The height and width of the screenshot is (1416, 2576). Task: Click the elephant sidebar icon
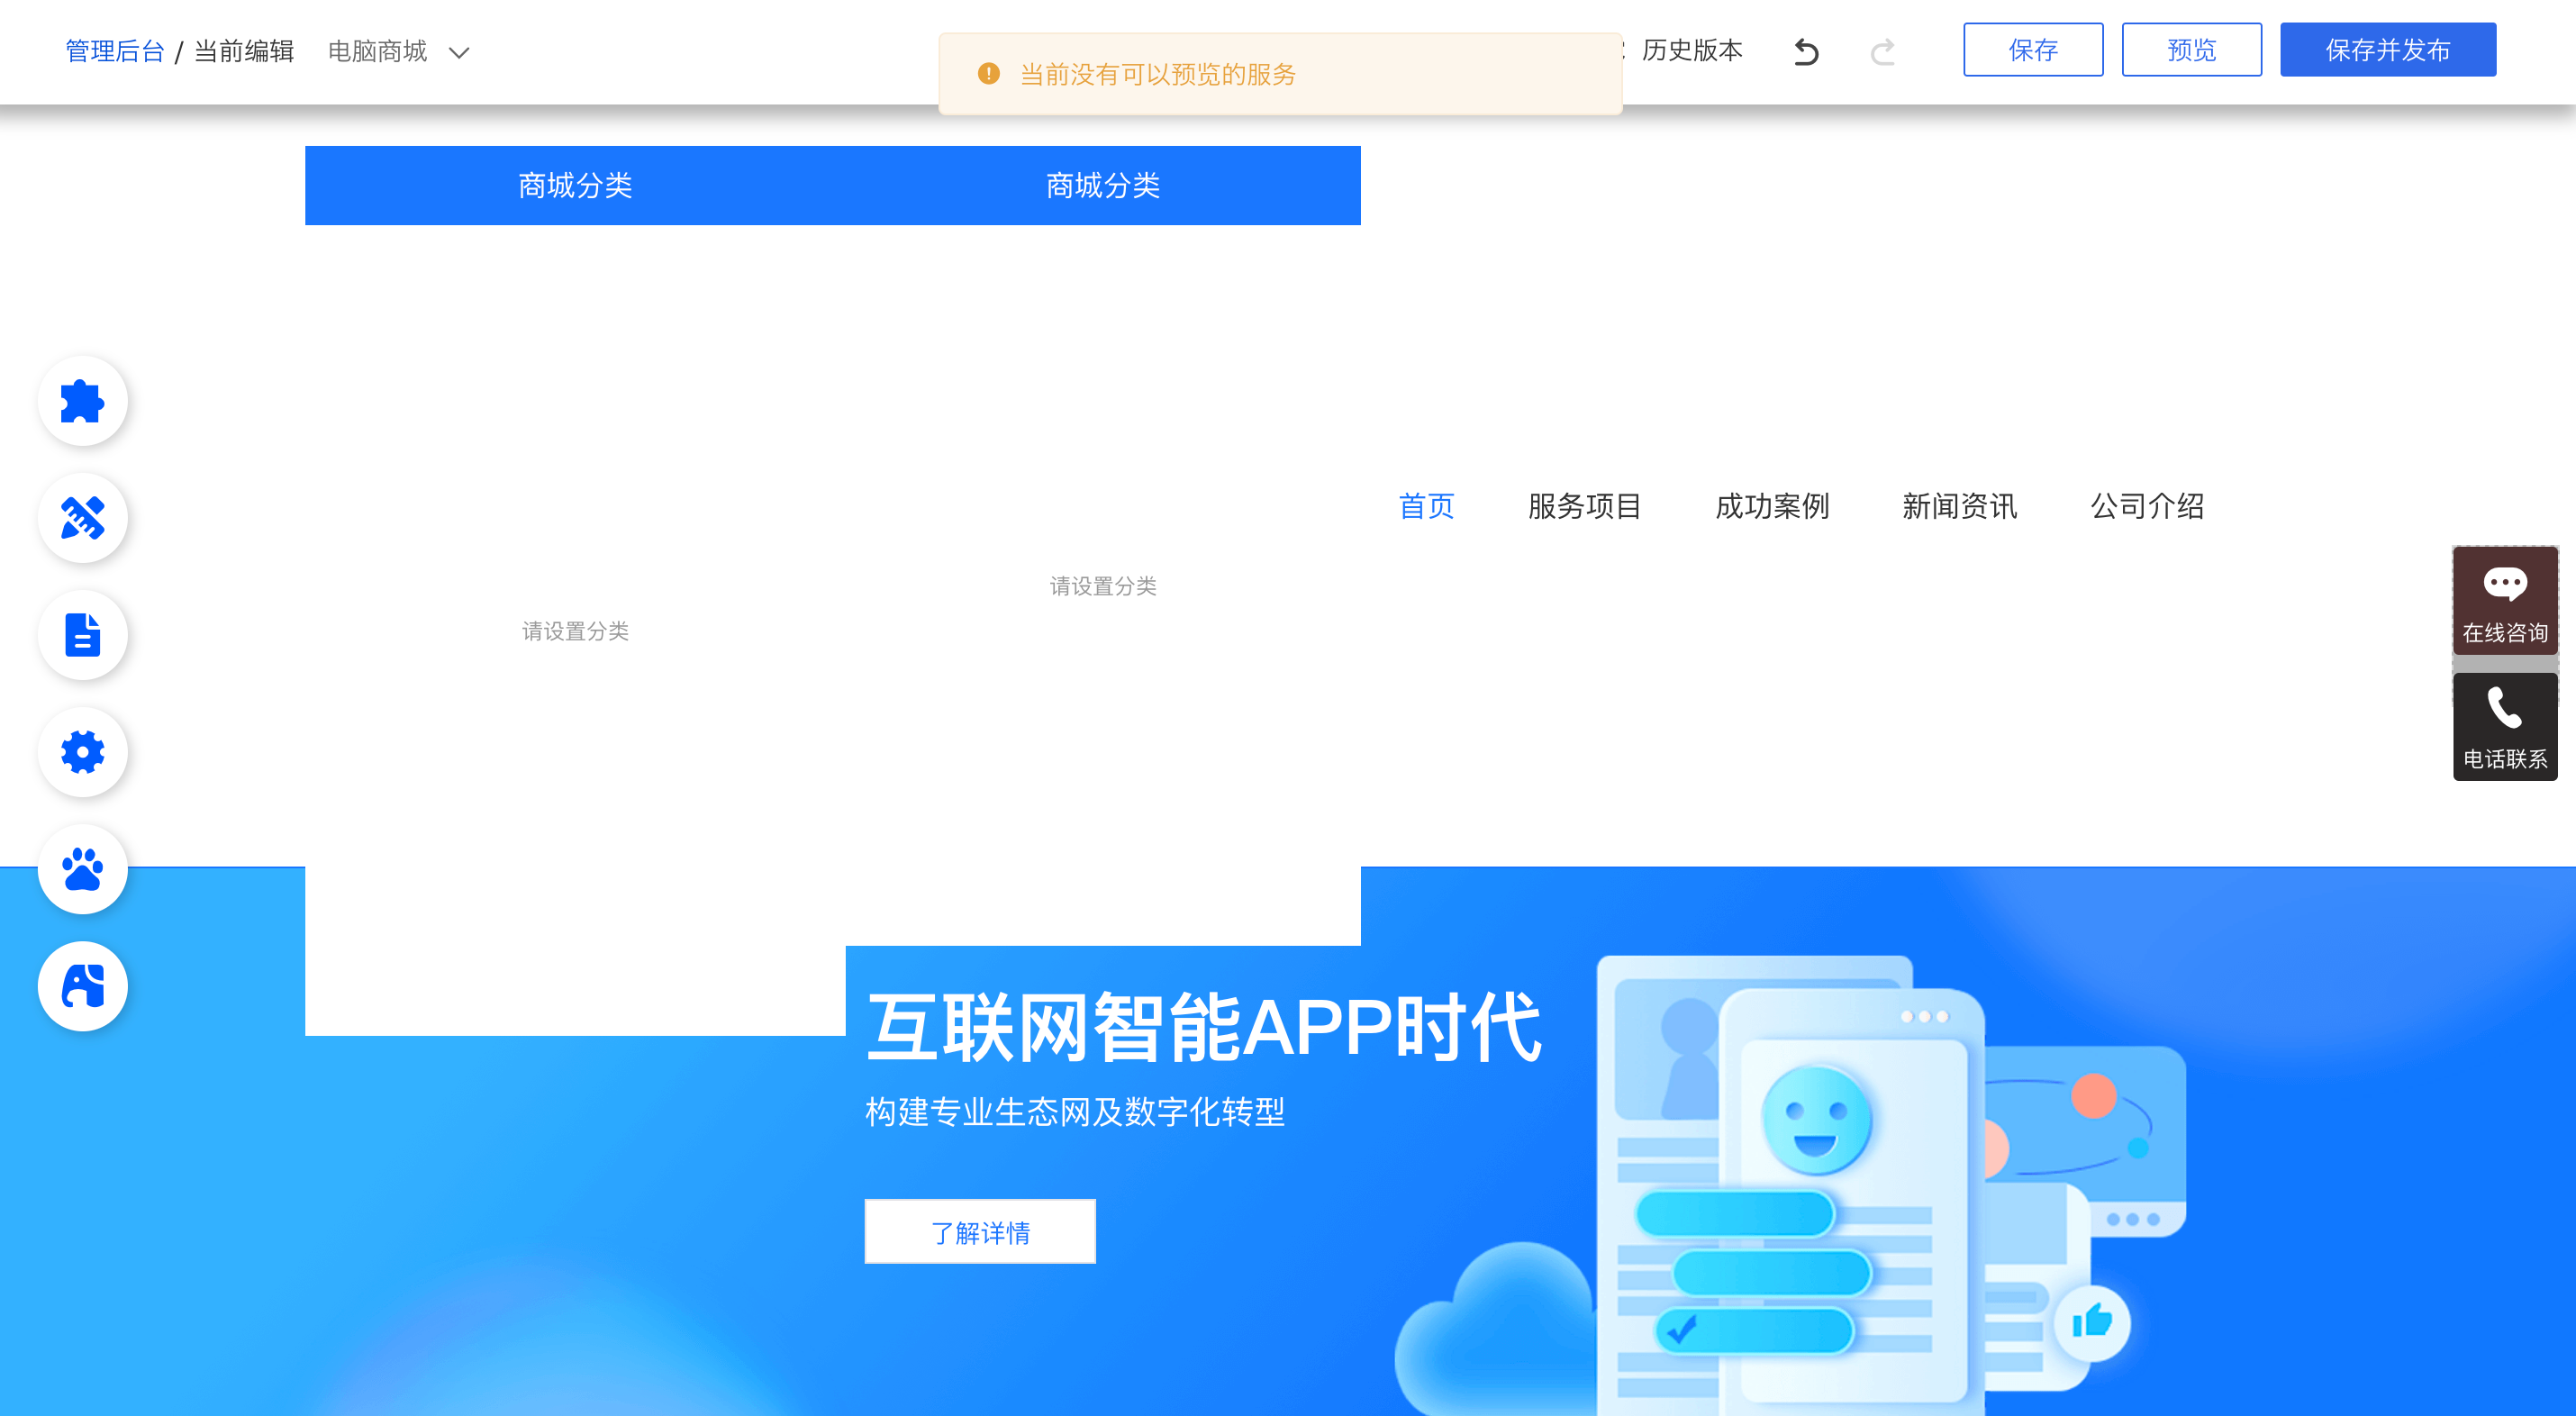point(82,986)
